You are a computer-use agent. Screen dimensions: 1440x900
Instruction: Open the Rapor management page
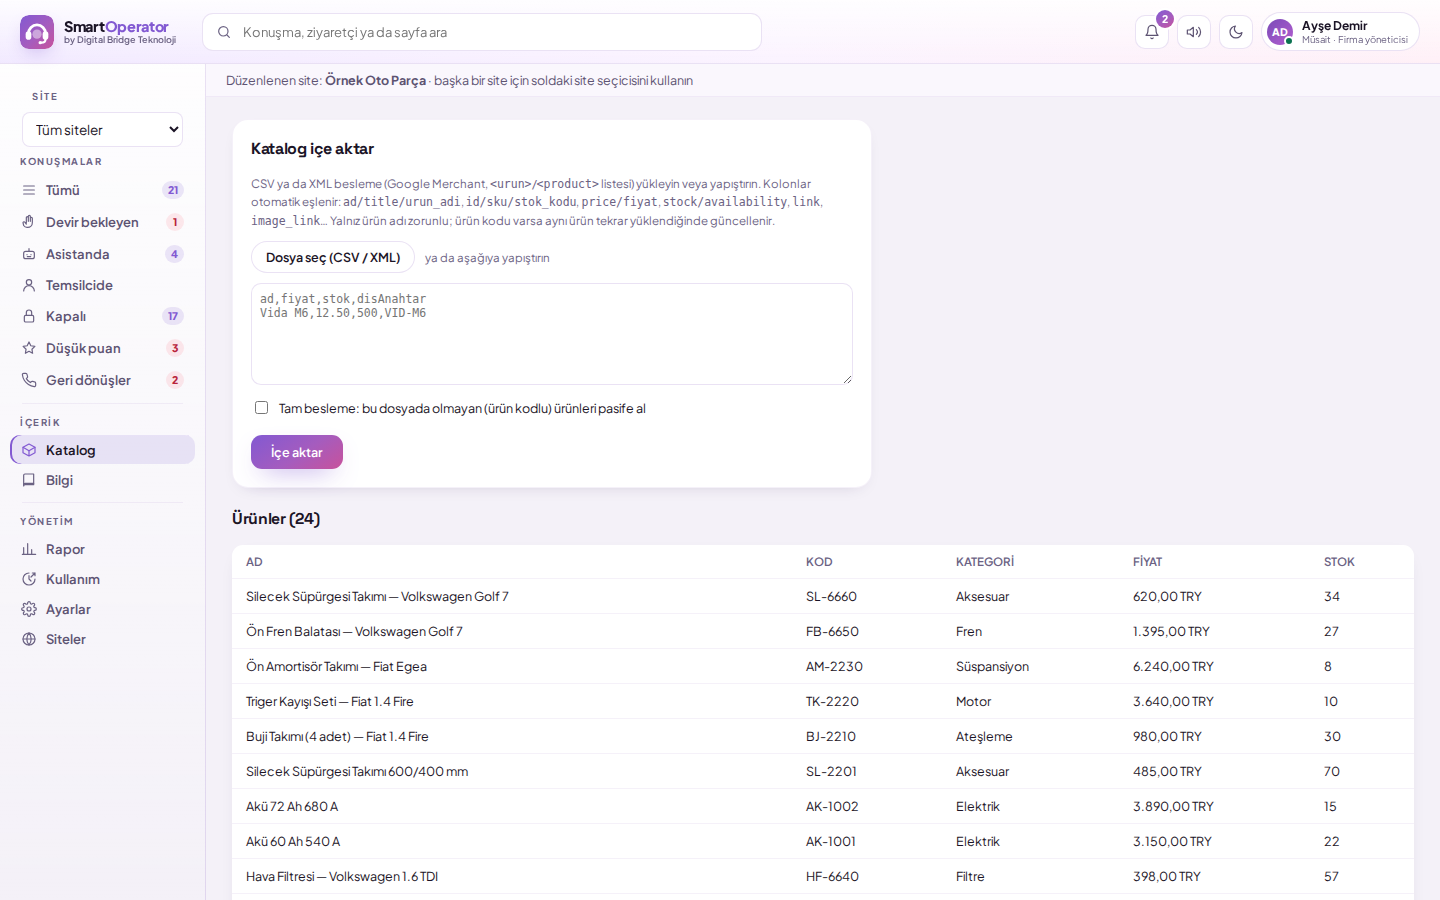pos(102,549)
